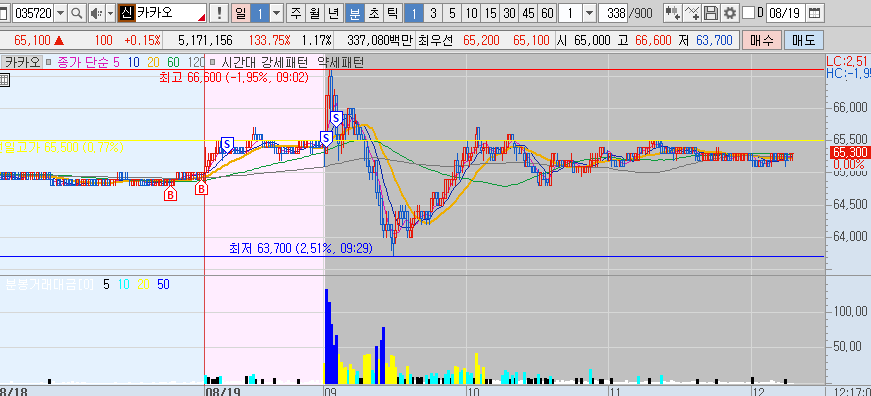Click the current price 65,100 in quote bar
Viewport: 871px width, 396px height.
pyautogui.click(x=33, y=40)
